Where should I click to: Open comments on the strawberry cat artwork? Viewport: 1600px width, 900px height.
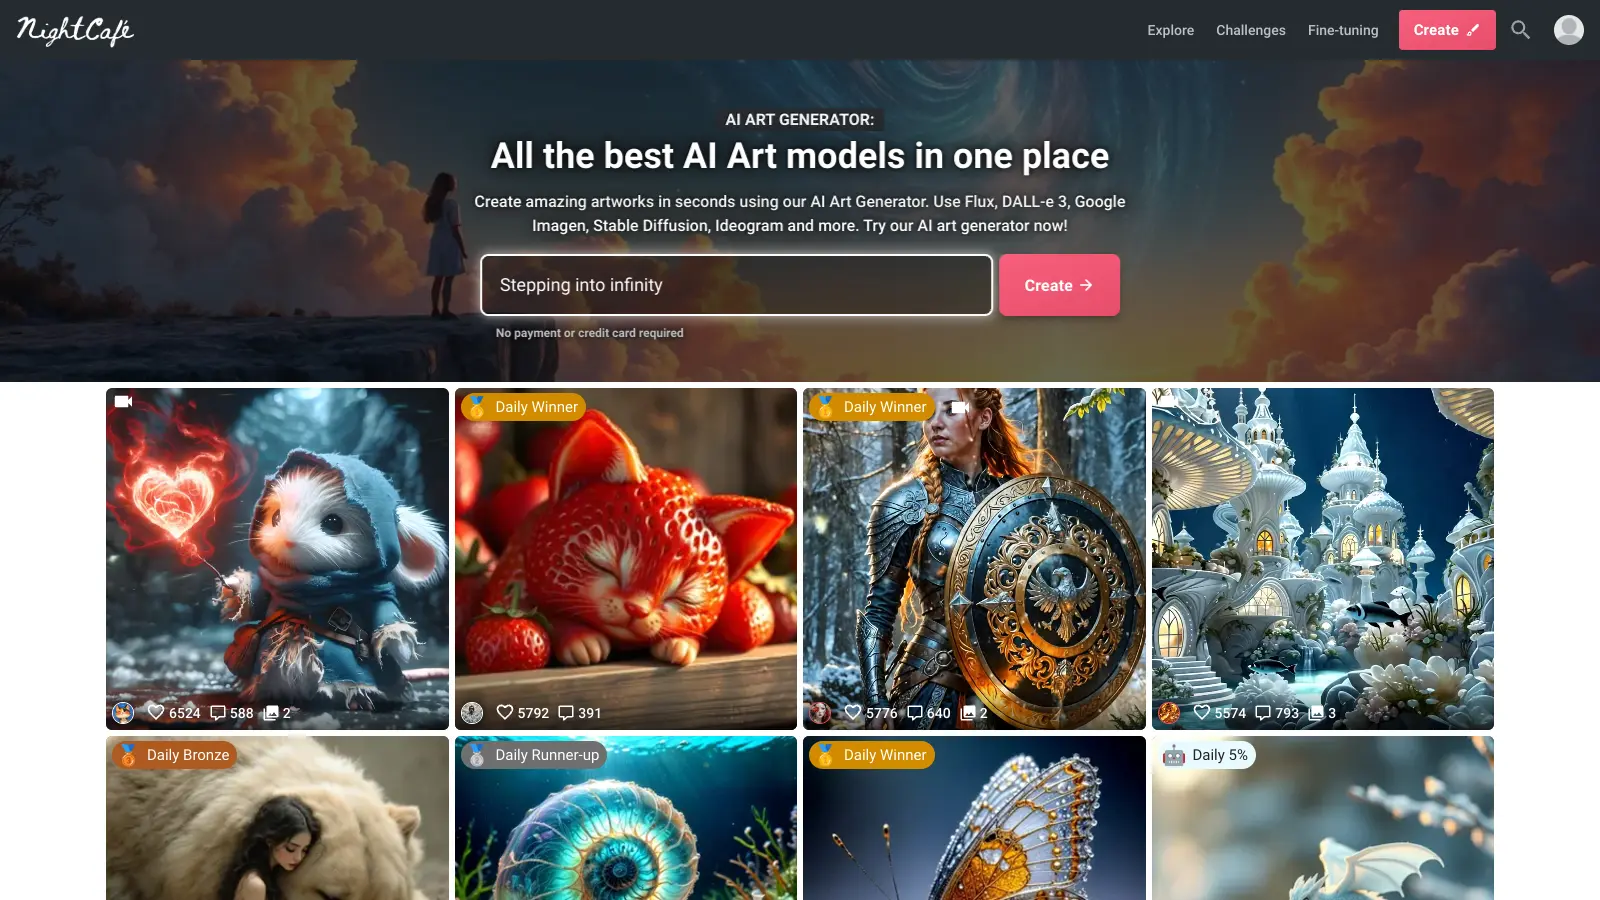[x=566, y=712]
